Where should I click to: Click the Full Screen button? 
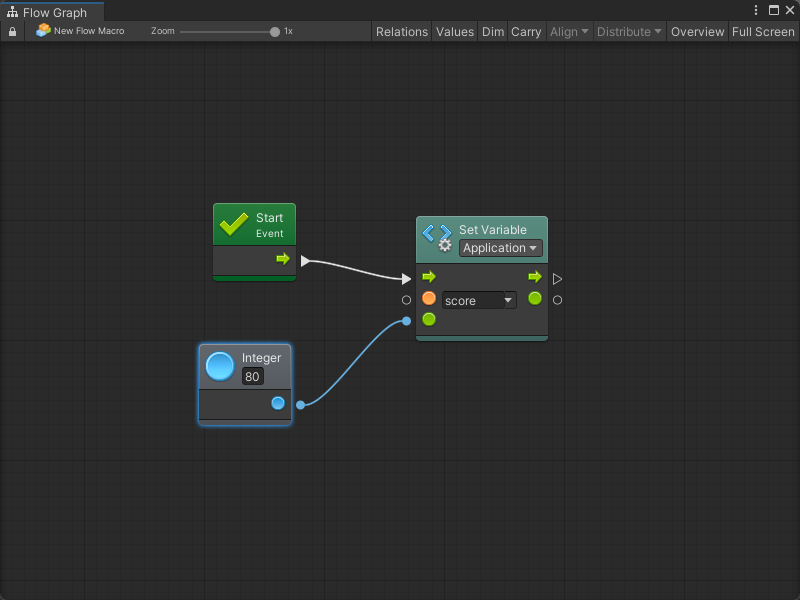coord(763,32)
